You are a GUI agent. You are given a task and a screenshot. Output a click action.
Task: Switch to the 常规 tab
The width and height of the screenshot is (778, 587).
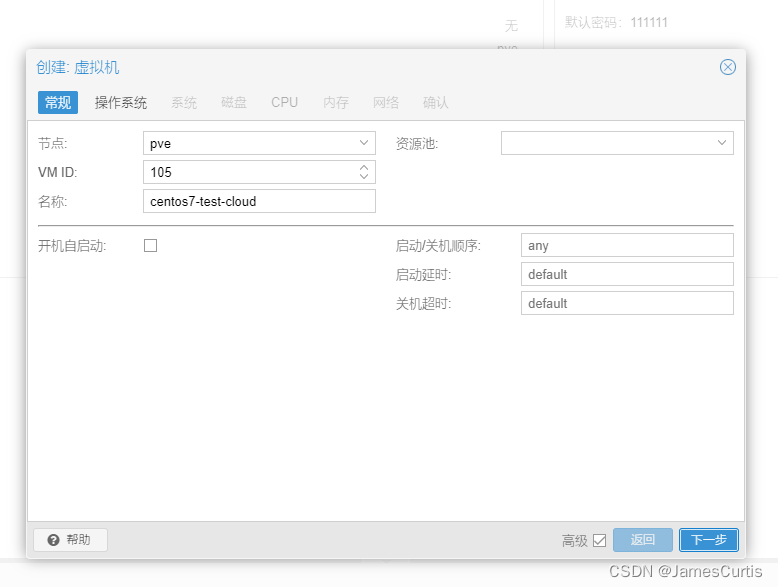click(58, 103)
